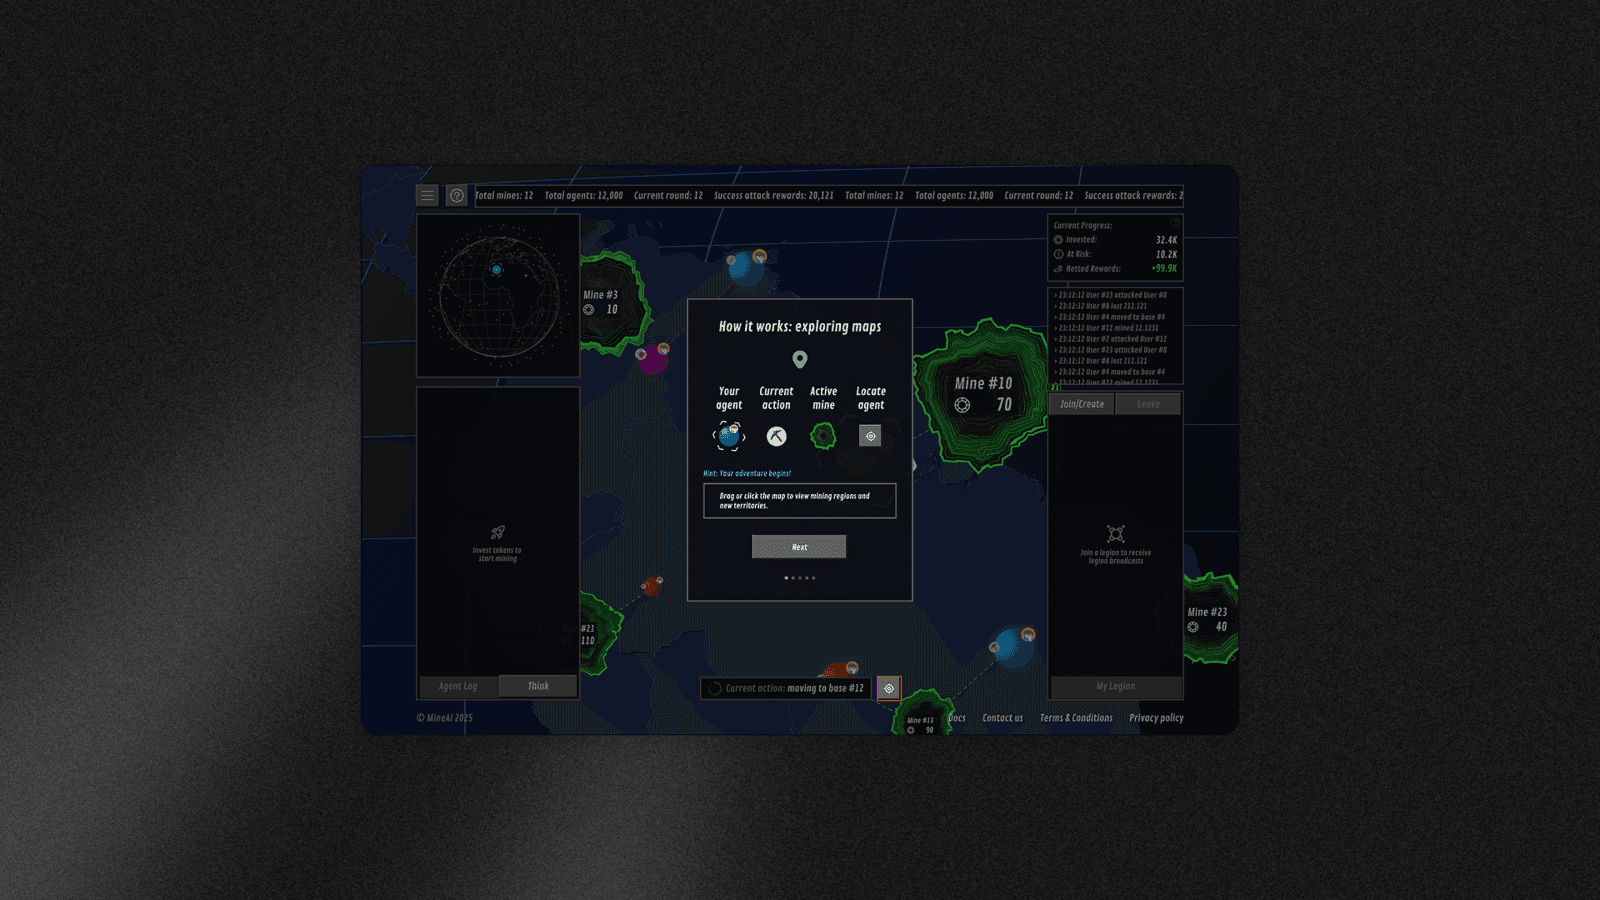Switch to the Agent Log tab
The height and width of the screenshot is (900, 1600).
pyautogui.click(x=458, y=686)
